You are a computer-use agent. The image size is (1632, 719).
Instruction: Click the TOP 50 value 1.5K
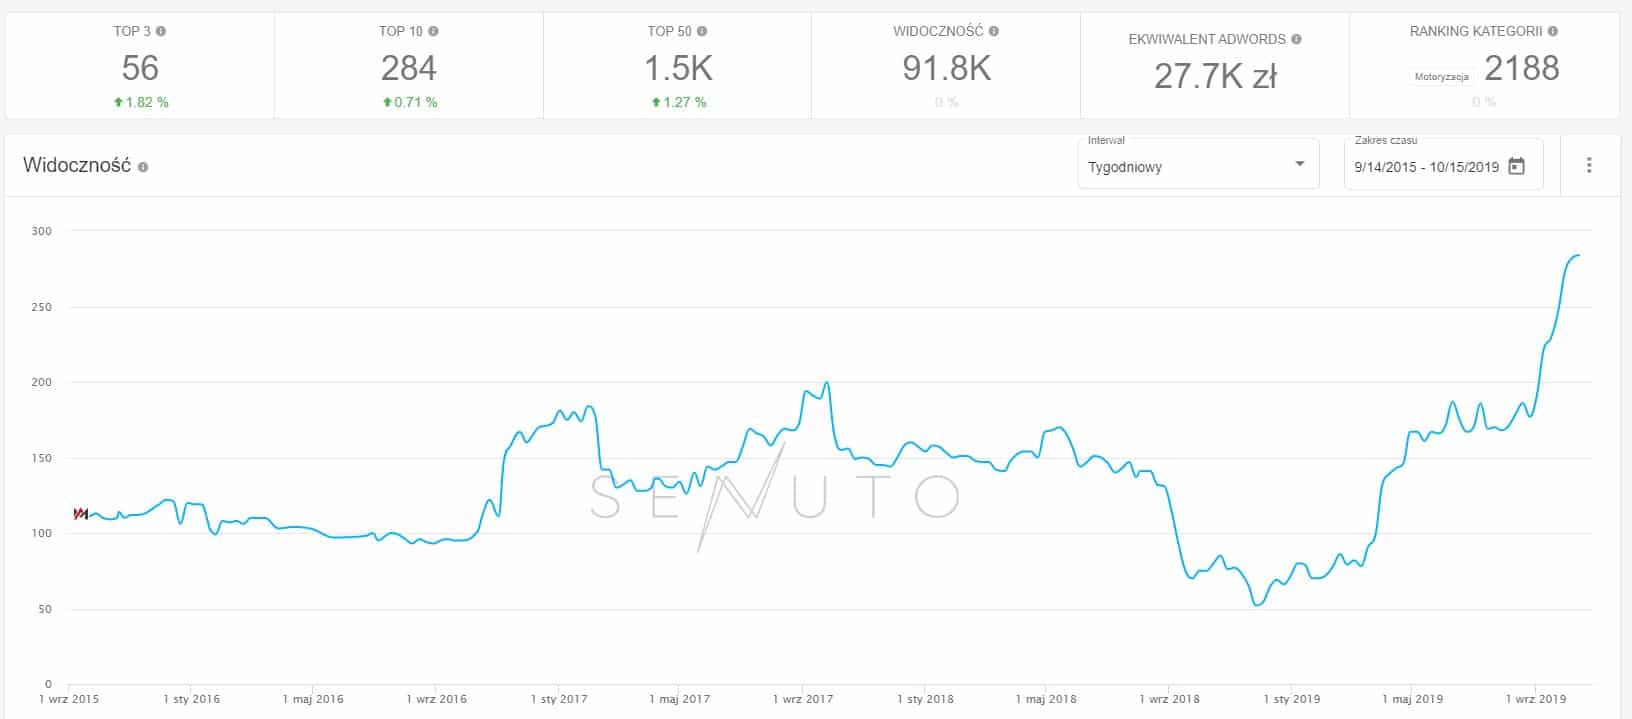pyautogui.click(x=678, y=68)
